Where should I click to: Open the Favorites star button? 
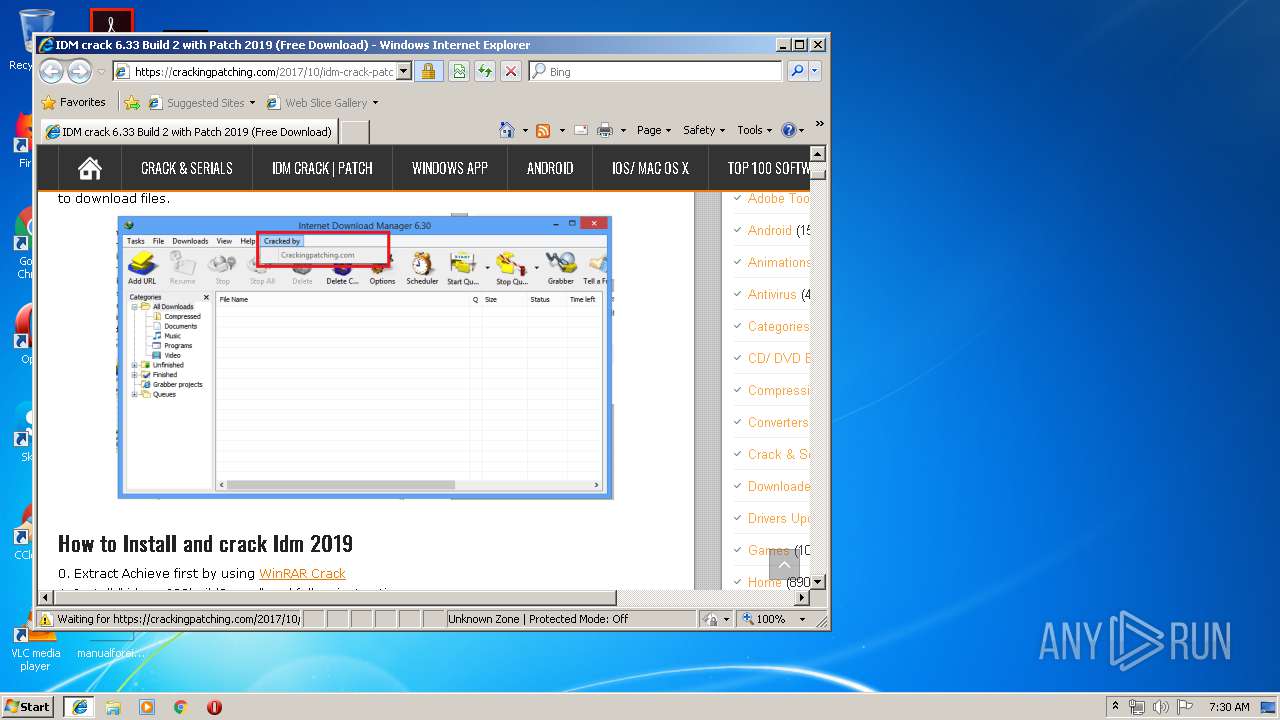click(x=73, y=102)
